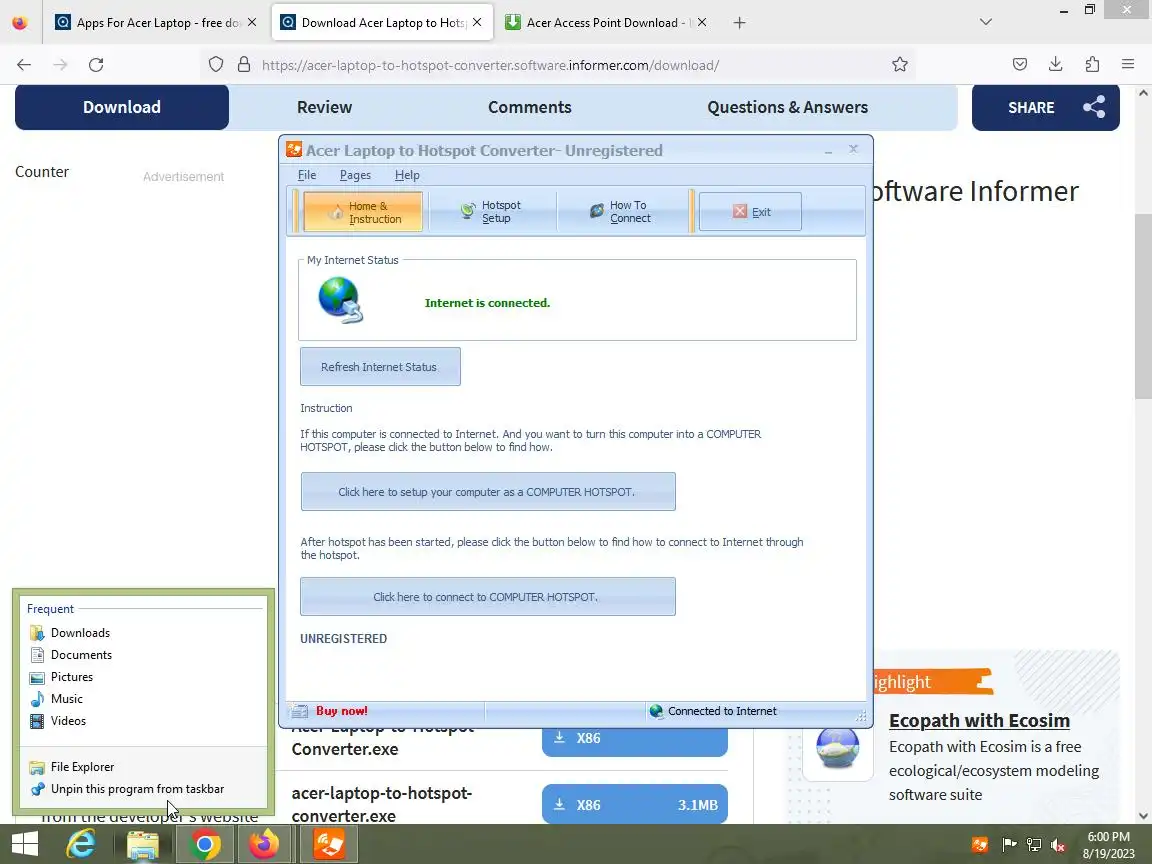The image size is (1152, 864).
Task: Open Music in jump list
Action: (143, 699)
